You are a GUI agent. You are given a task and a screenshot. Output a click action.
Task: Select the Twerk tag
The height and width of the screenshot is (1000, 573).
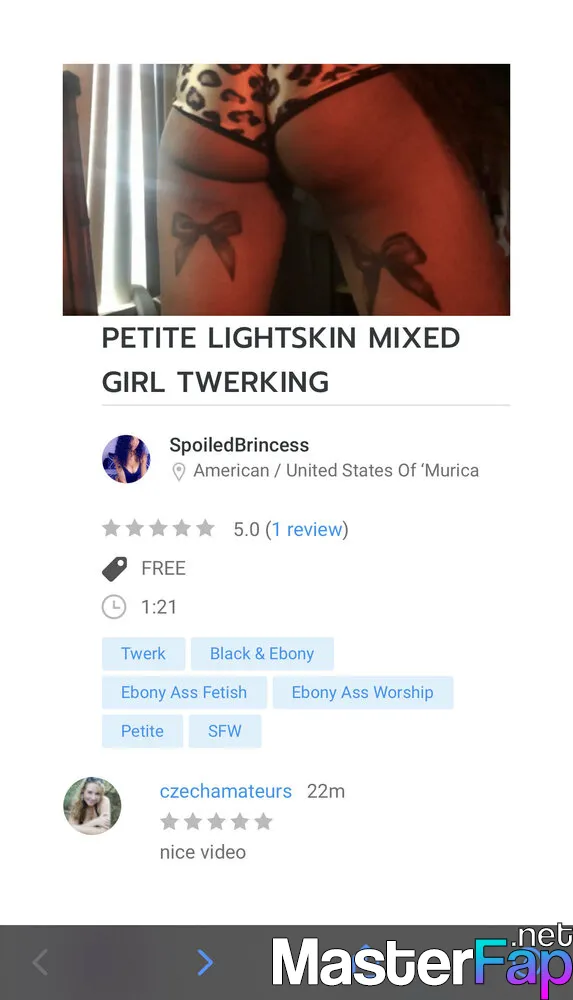(144, 654)
